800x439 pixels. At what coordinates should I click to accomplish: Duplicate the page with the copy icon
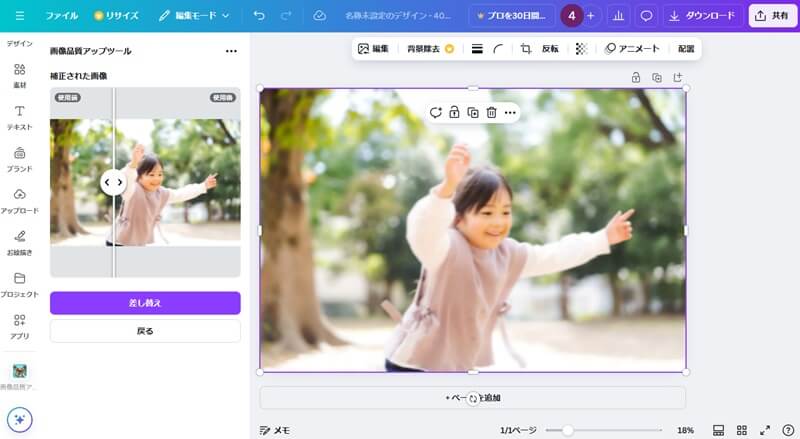point(657,78)
